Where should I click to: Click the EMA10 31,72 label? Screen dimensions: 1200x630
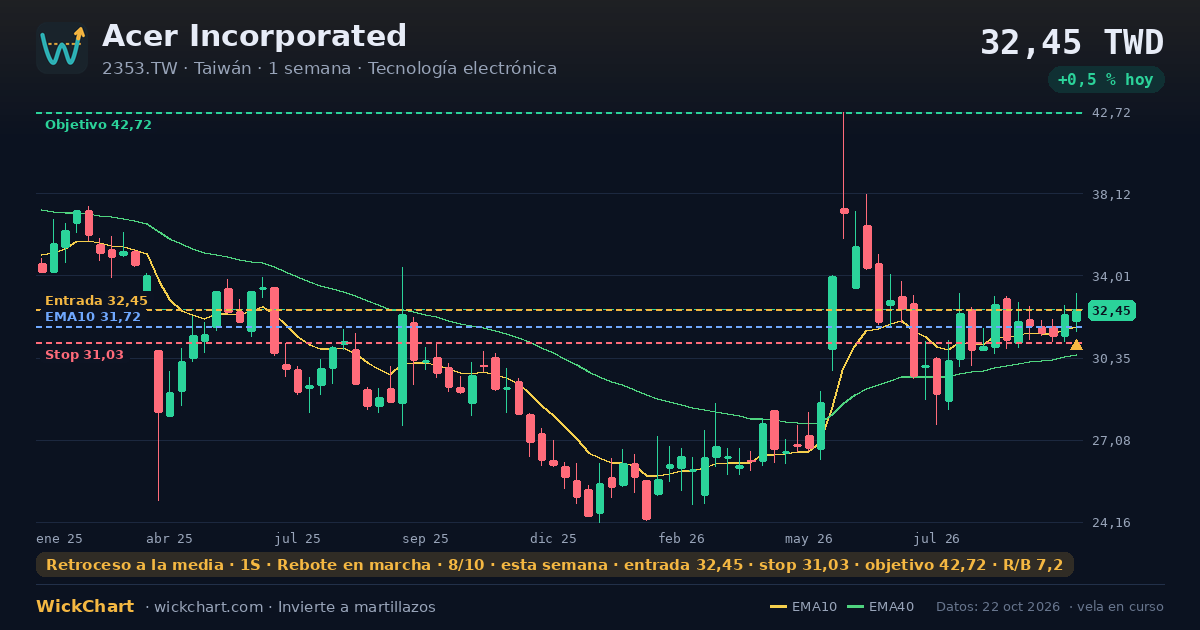click(x=93, y=316)
